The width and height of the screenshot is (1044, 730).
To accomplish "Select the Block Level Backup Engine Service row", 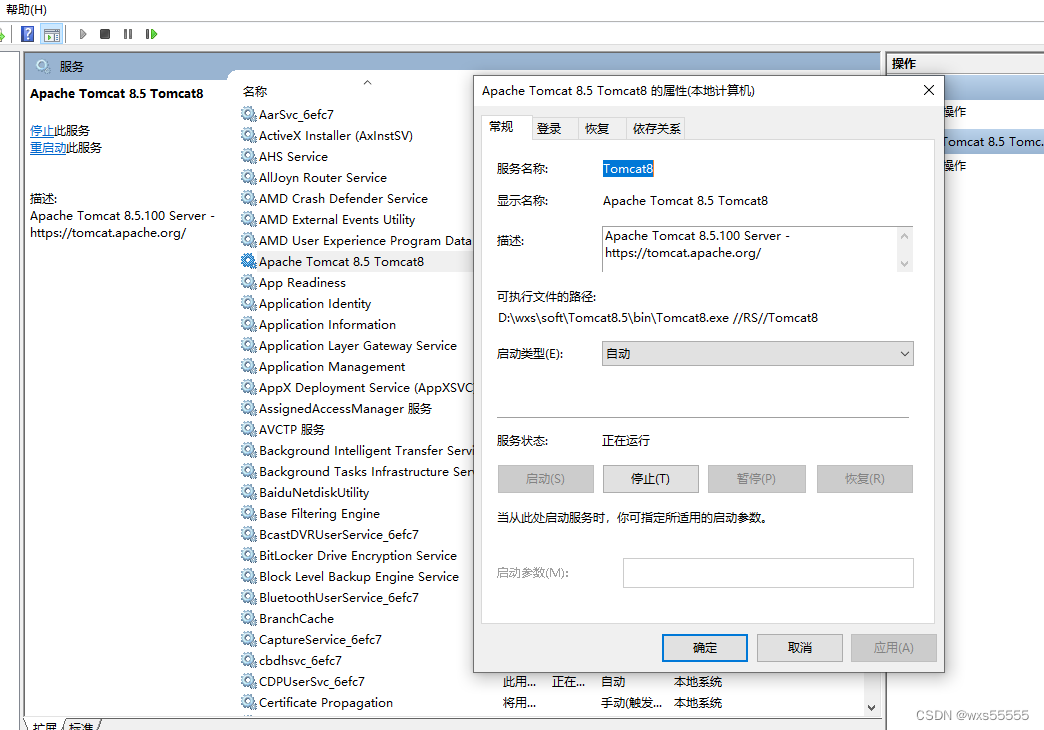I will click(x=357, y=576).
